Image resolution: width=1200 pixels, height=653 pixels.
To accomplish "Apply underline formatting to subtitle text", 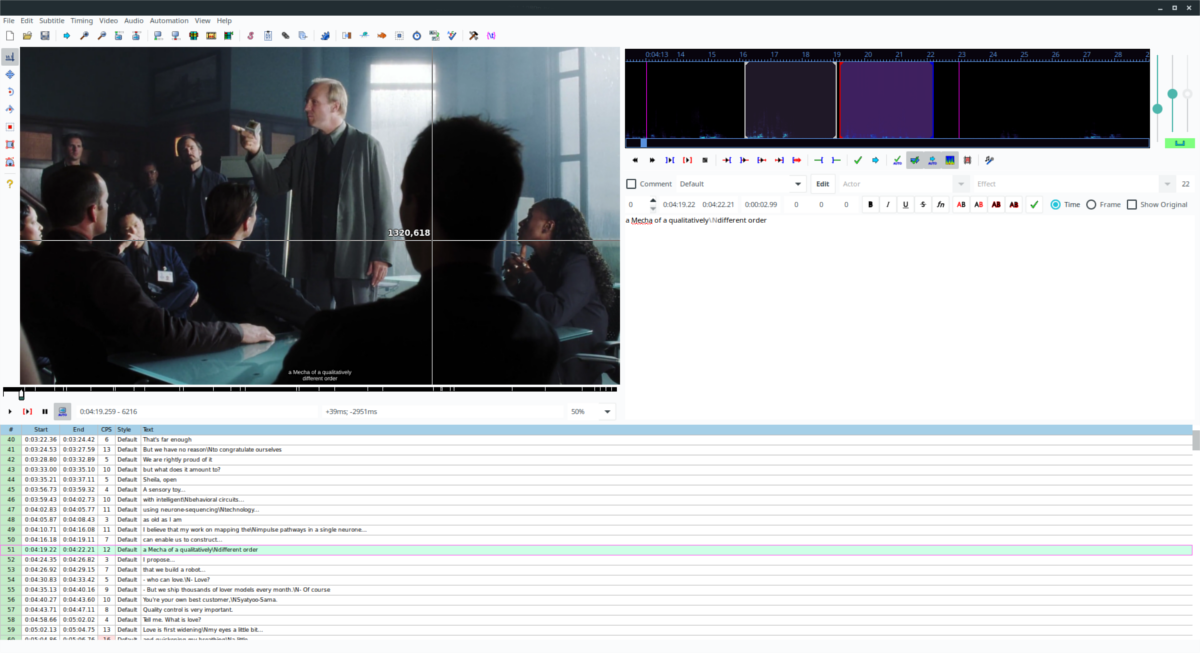I will coord(905,205).
